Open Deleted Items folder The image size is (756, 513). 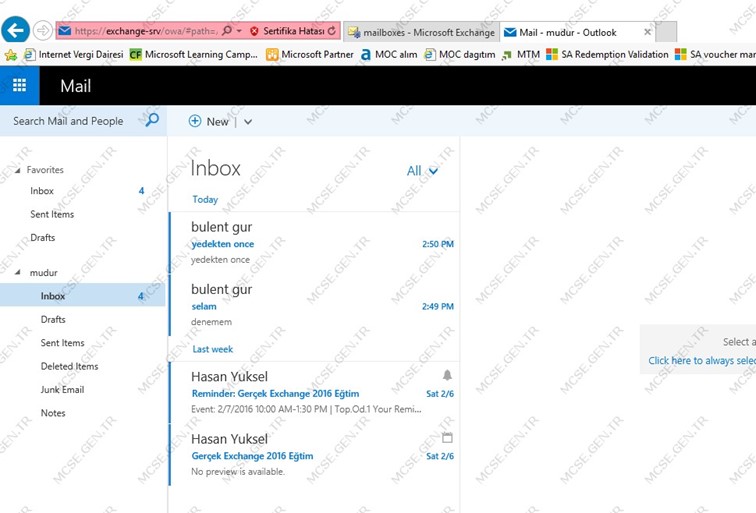69,366
